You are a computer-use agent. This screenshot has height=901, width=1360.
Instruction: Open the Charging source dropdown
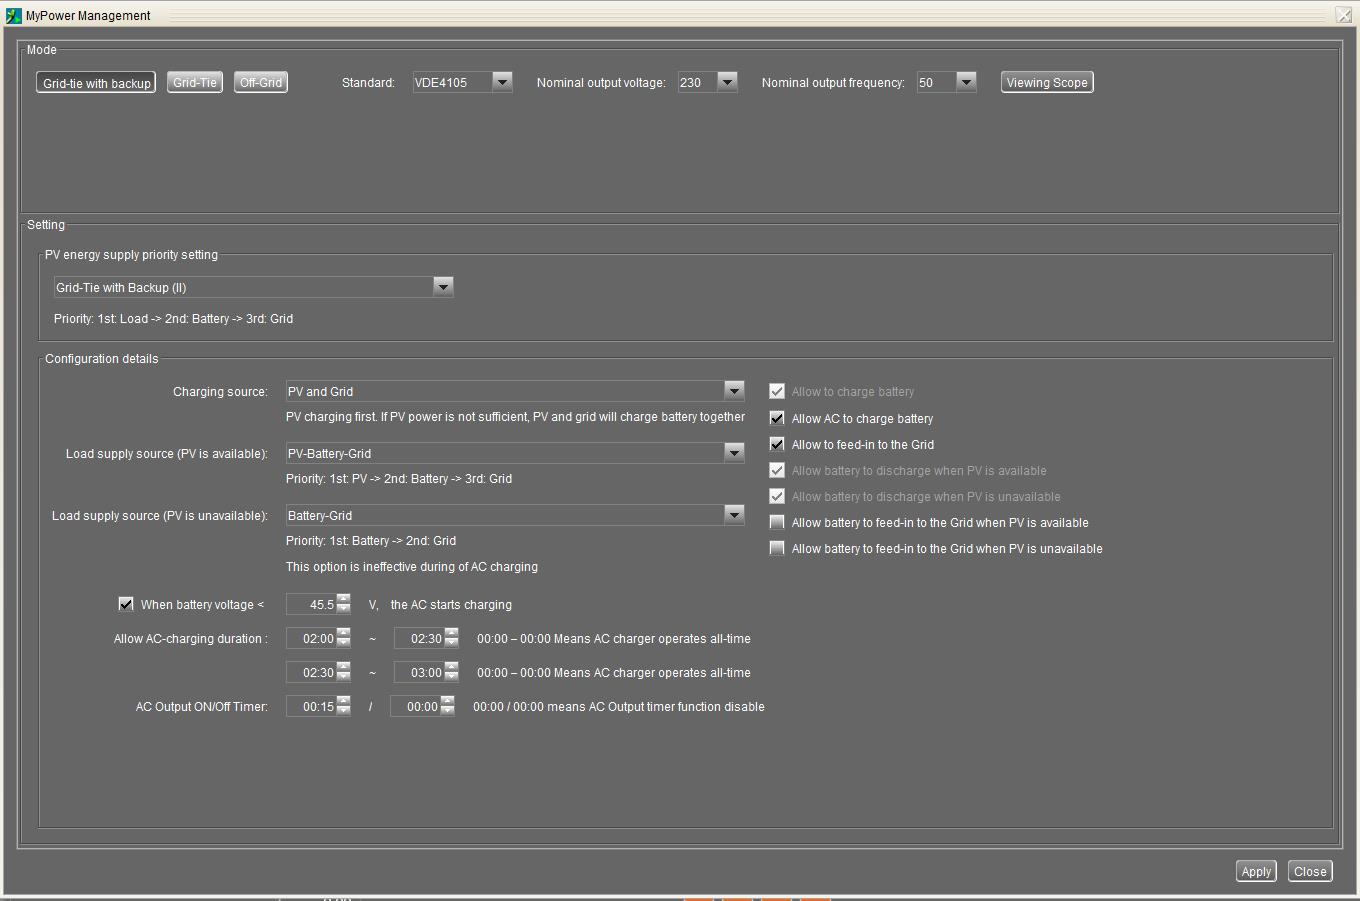tap(733, 391)
